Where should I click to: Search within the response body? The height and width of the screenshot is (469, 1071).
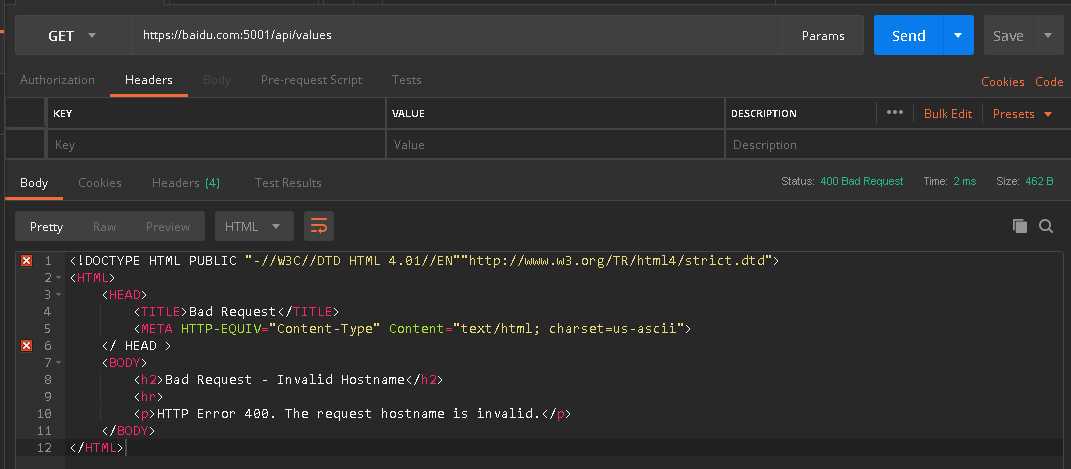click(x=1046, y=226)
